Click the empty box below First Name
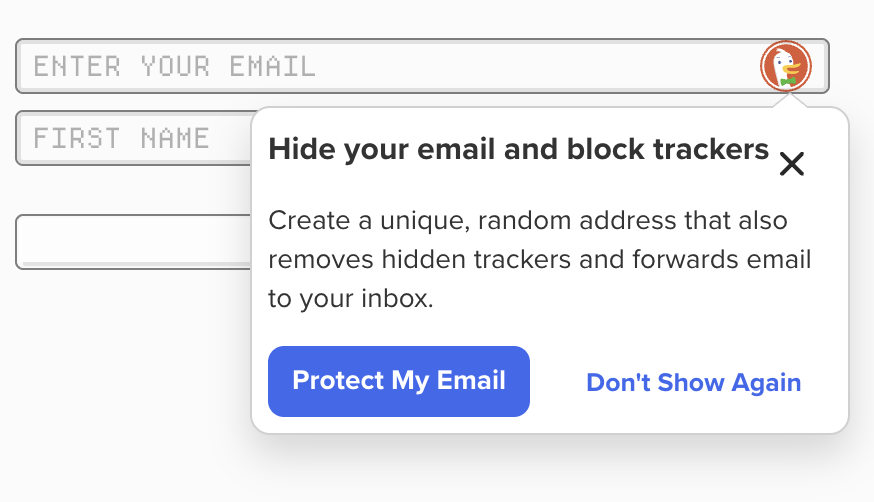 pyautogui.click(x=132, y=242)
